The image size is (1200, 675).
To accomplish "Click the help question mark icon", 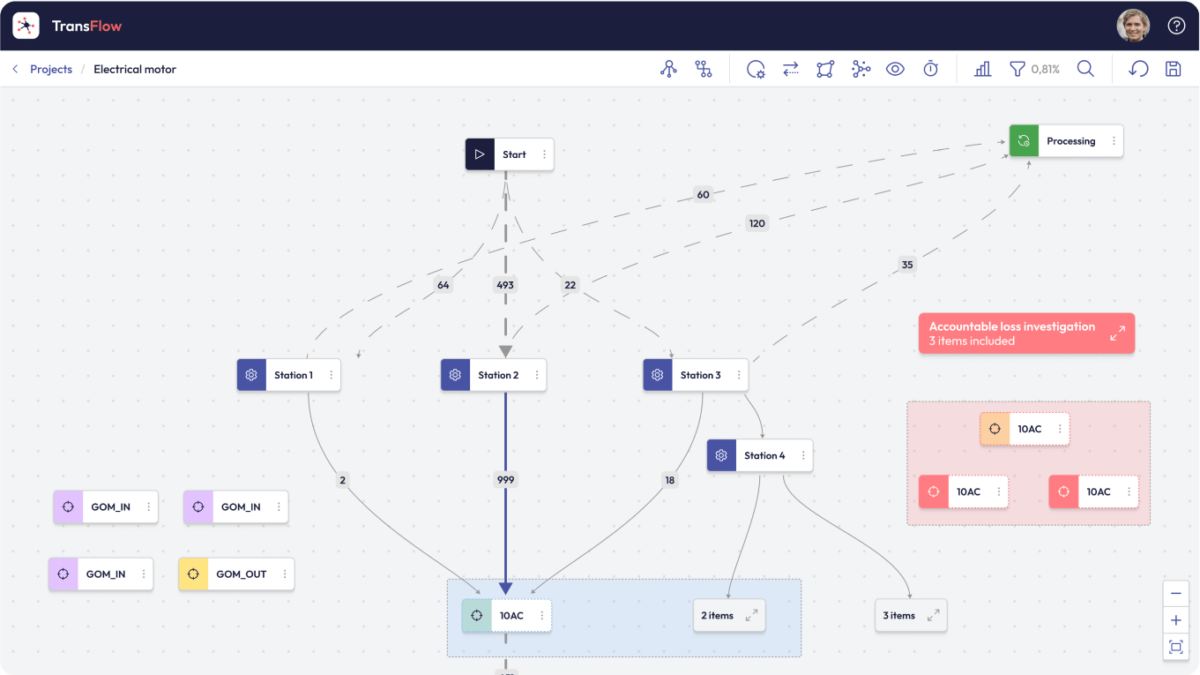I will (x=1176, y=26).
